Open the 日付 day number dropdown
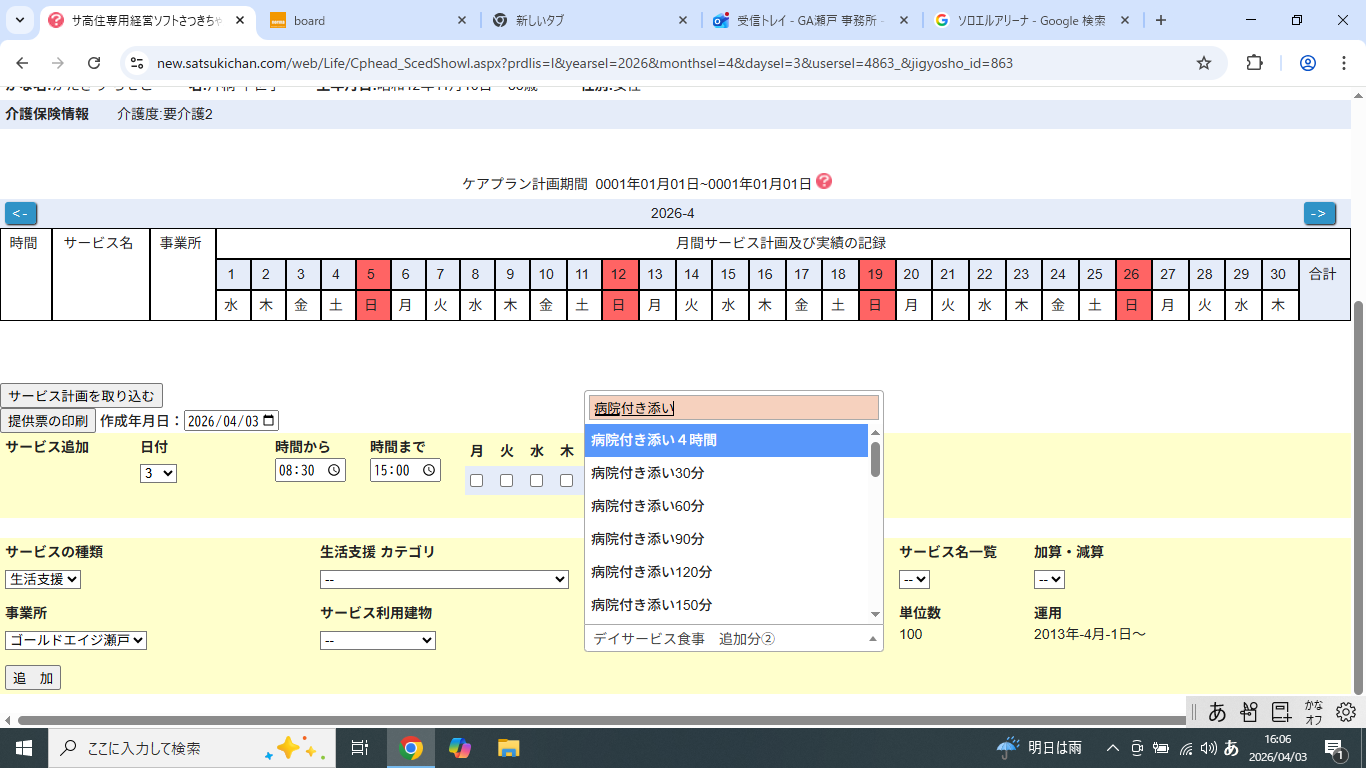This screenshot has height=768, width=1366. [x=158, y=473]
